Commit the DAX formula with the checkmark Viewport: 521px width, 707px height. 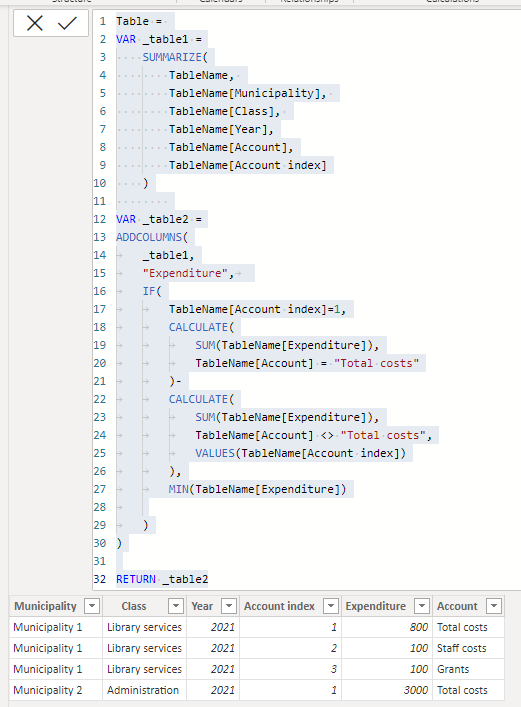tap(67, 23)
